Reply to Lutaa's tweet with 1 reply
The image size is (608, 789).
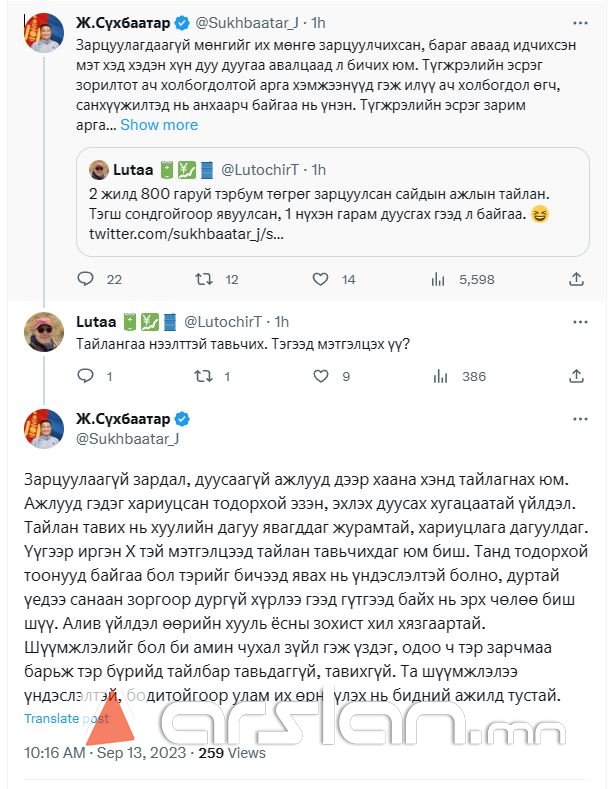point(85,377)
